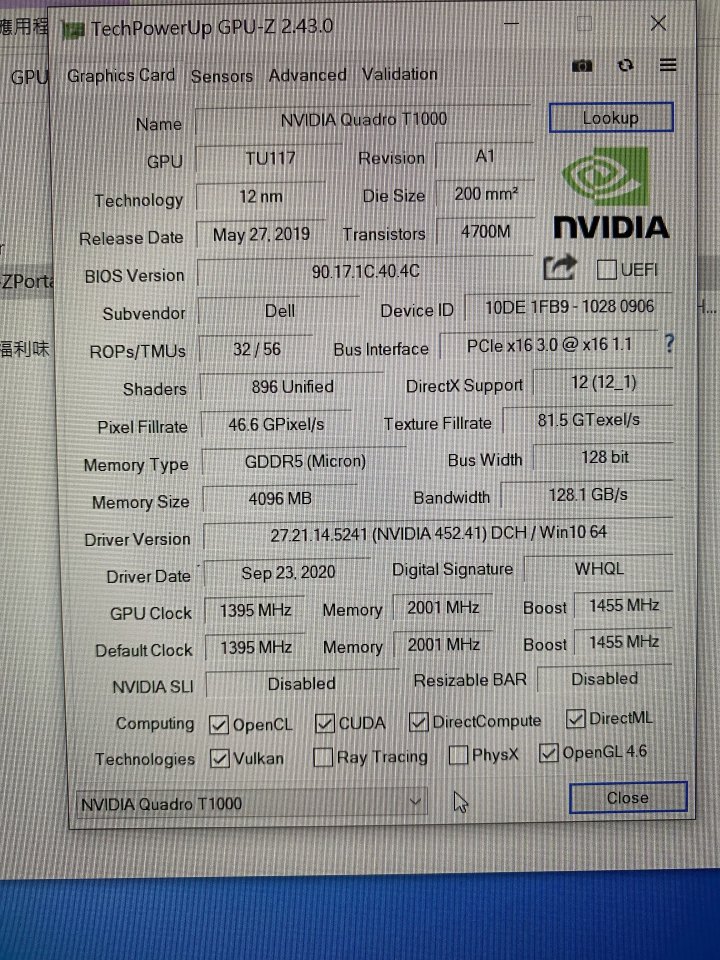Toggle the UEFI checkbox
This screenshot has height=960, width=720.
pyautogui.click(x=606, y=269)
